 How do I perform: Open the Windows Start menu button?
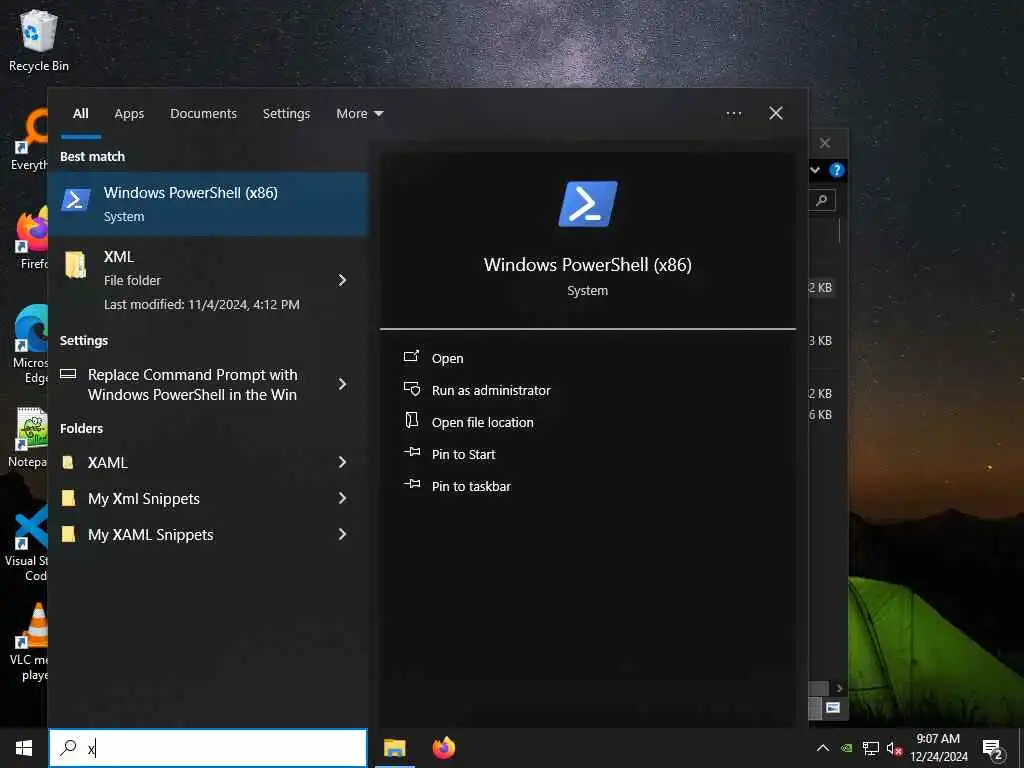(x=24, y=748)
